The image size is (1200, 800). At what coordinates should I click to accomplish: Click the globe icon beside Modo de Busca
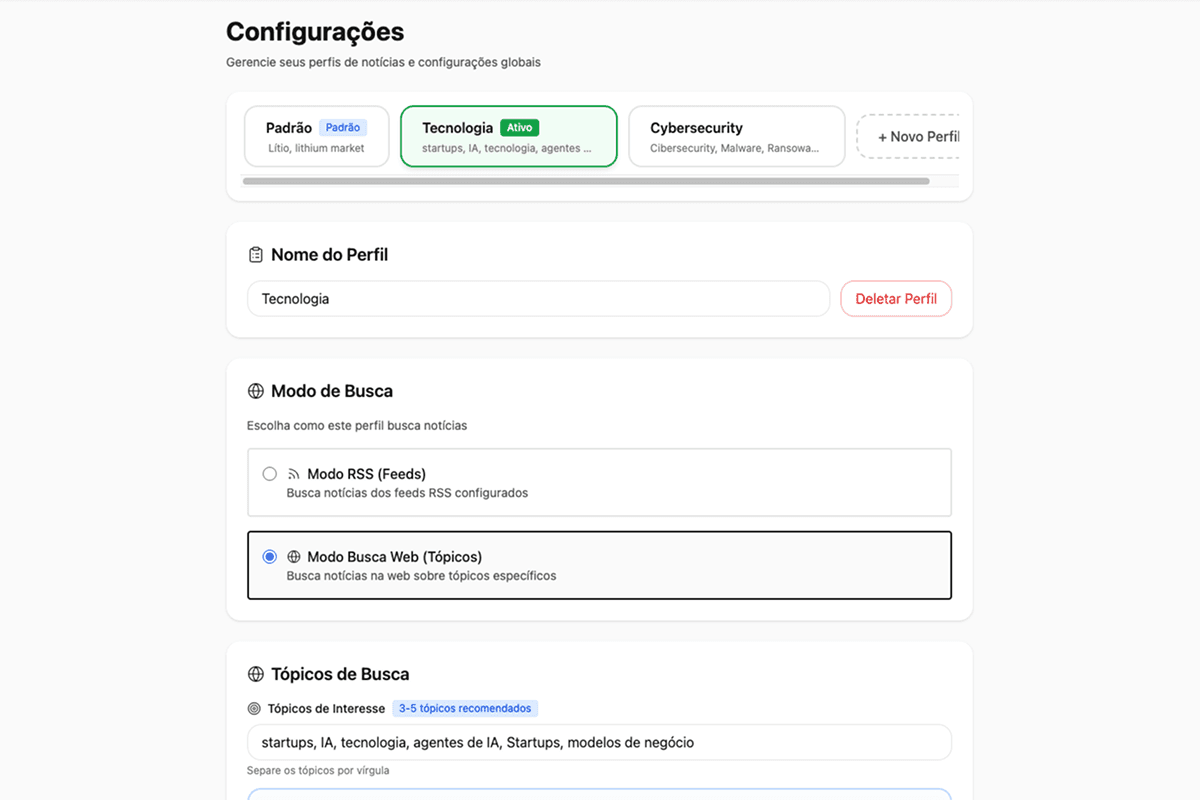tap(256, 391)
